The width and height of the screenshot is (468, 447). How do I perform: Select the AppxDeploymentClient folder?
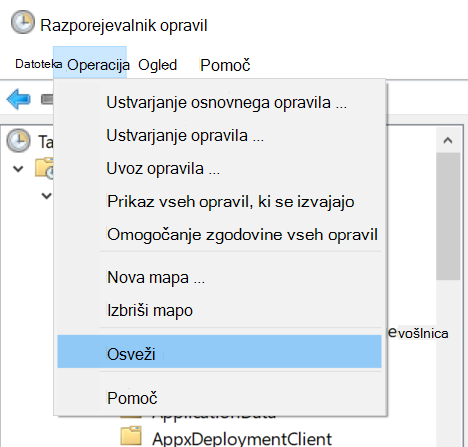(242, 439)
